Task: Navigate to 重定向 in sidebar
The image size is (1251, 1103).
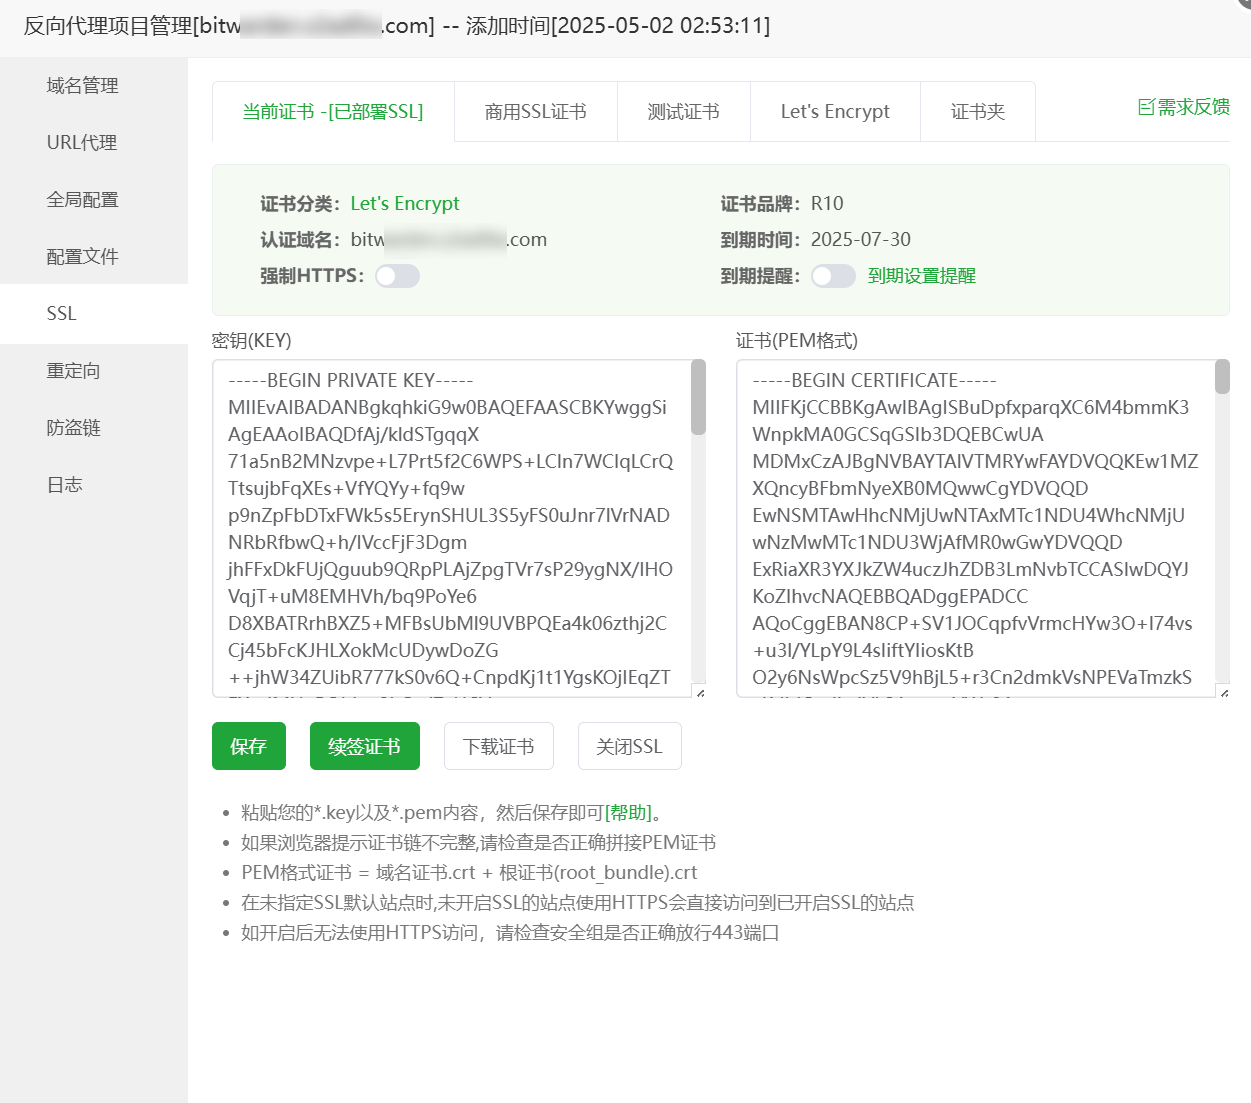Action: (73, 370)
